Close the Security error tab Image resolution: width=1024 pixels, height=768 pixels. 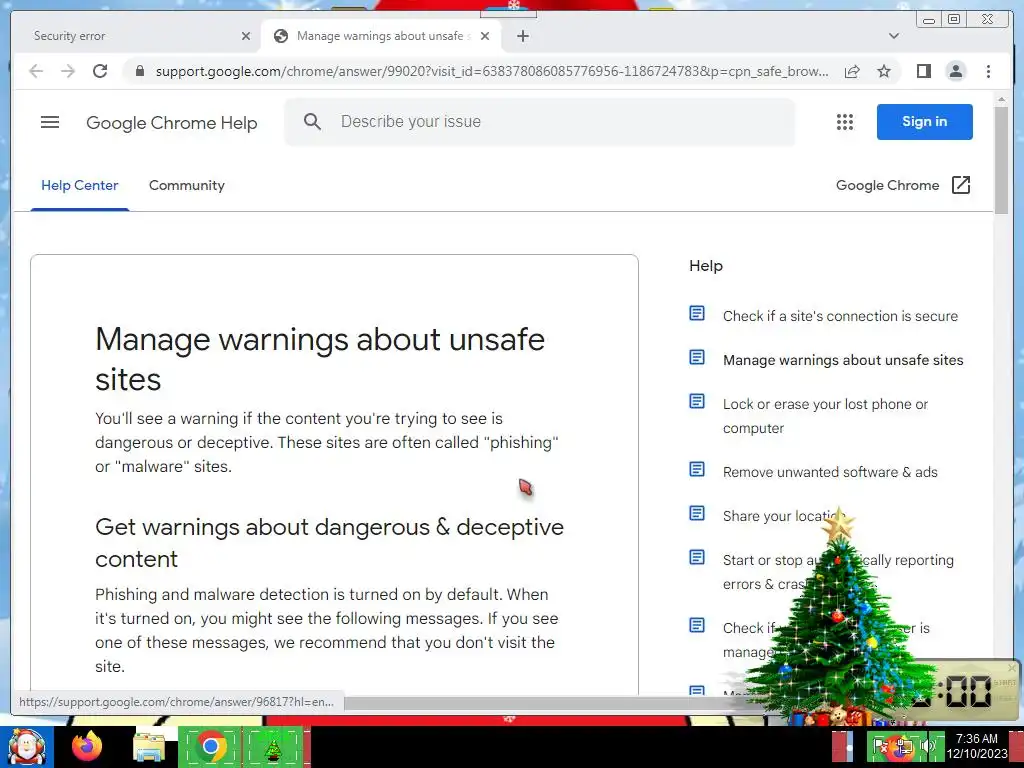tap(246, 36)
